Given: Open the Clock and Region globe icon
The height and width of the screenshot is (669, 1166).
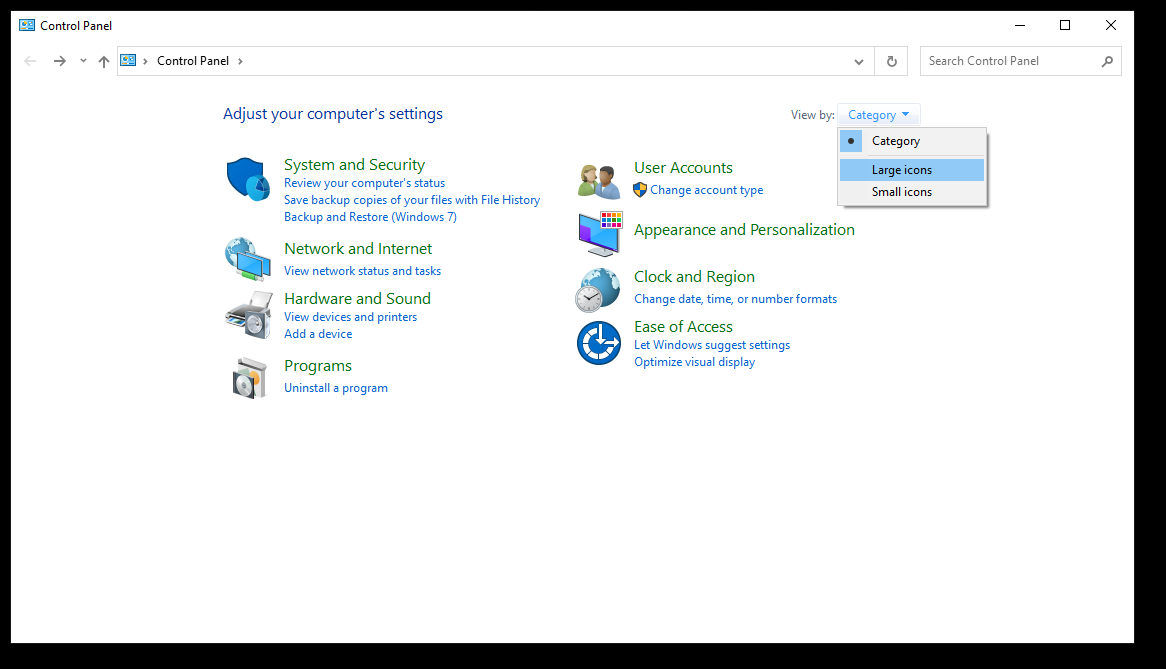Looking at the screenshot, I should (597, 290).
